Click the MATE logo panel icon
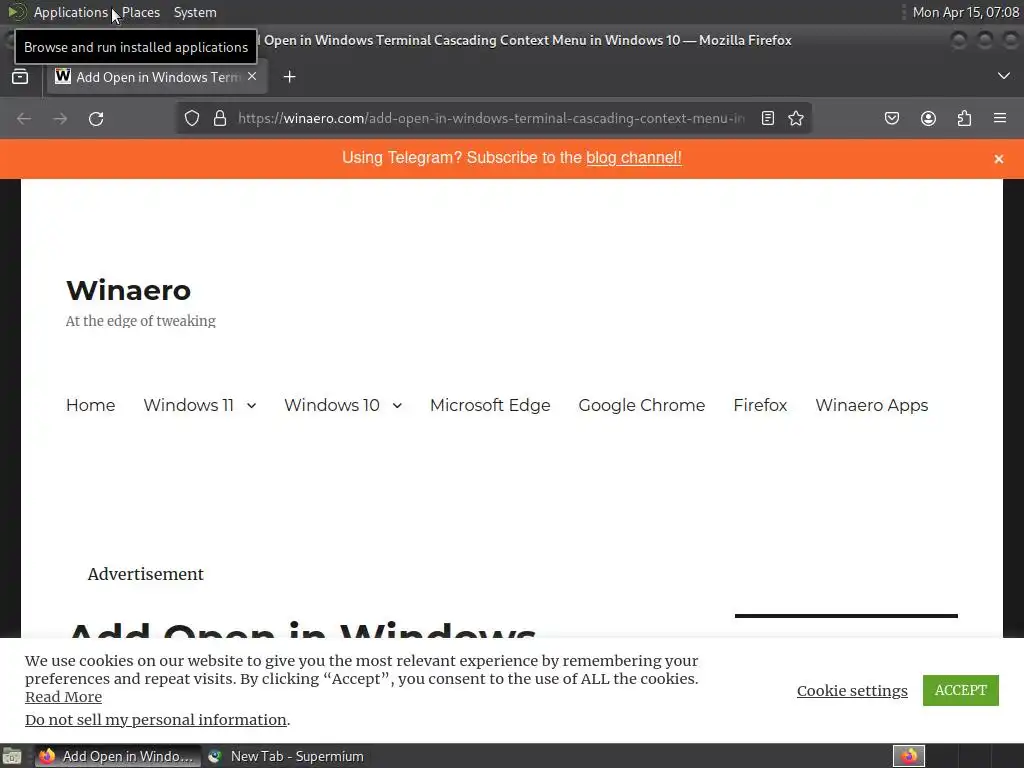Image resolution: width=1024 pixels, height=768 pixels. pos(16,12)
